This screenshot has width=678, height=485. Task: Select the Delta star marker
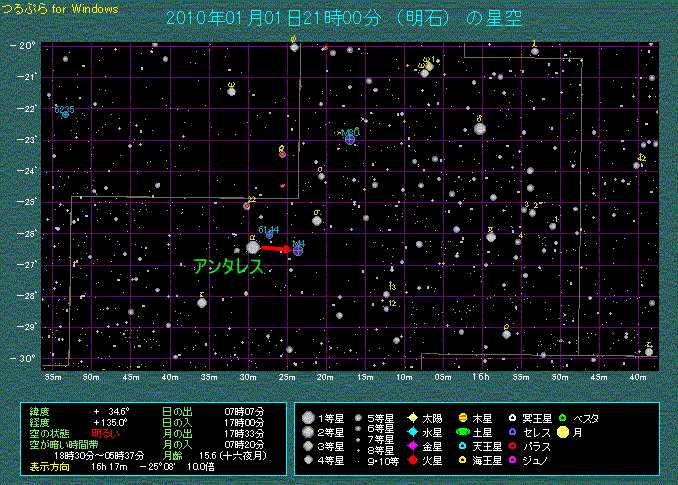click(480, 128)
